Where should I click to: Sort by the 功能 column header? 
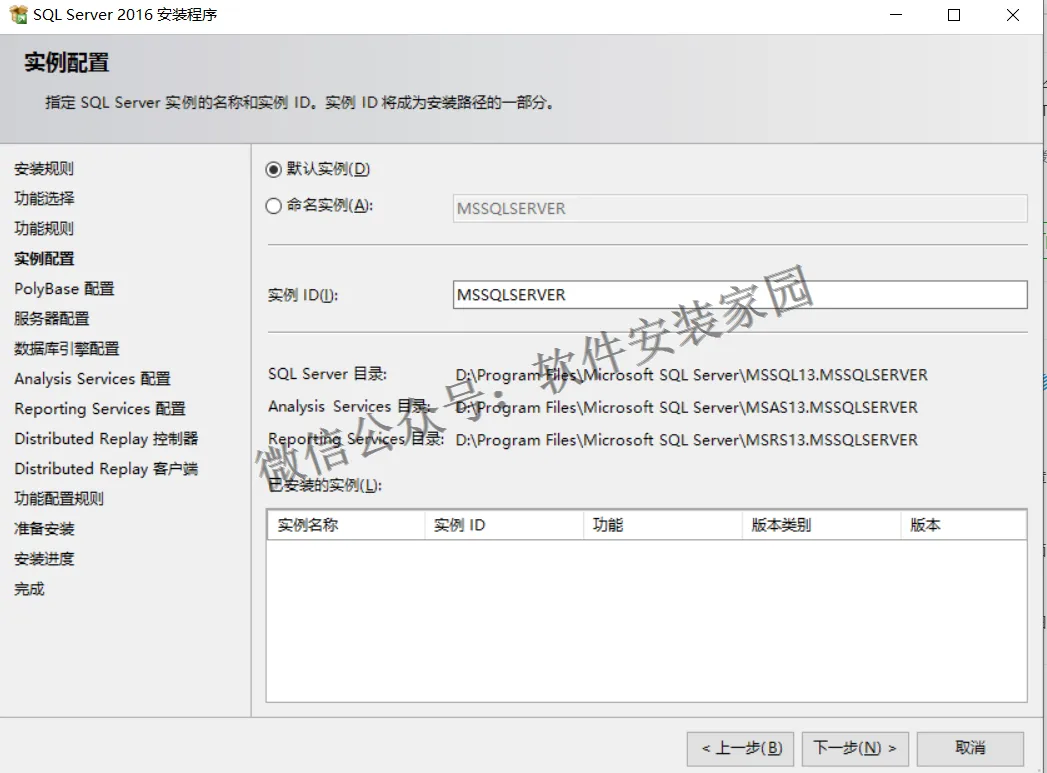click(662, 525)
